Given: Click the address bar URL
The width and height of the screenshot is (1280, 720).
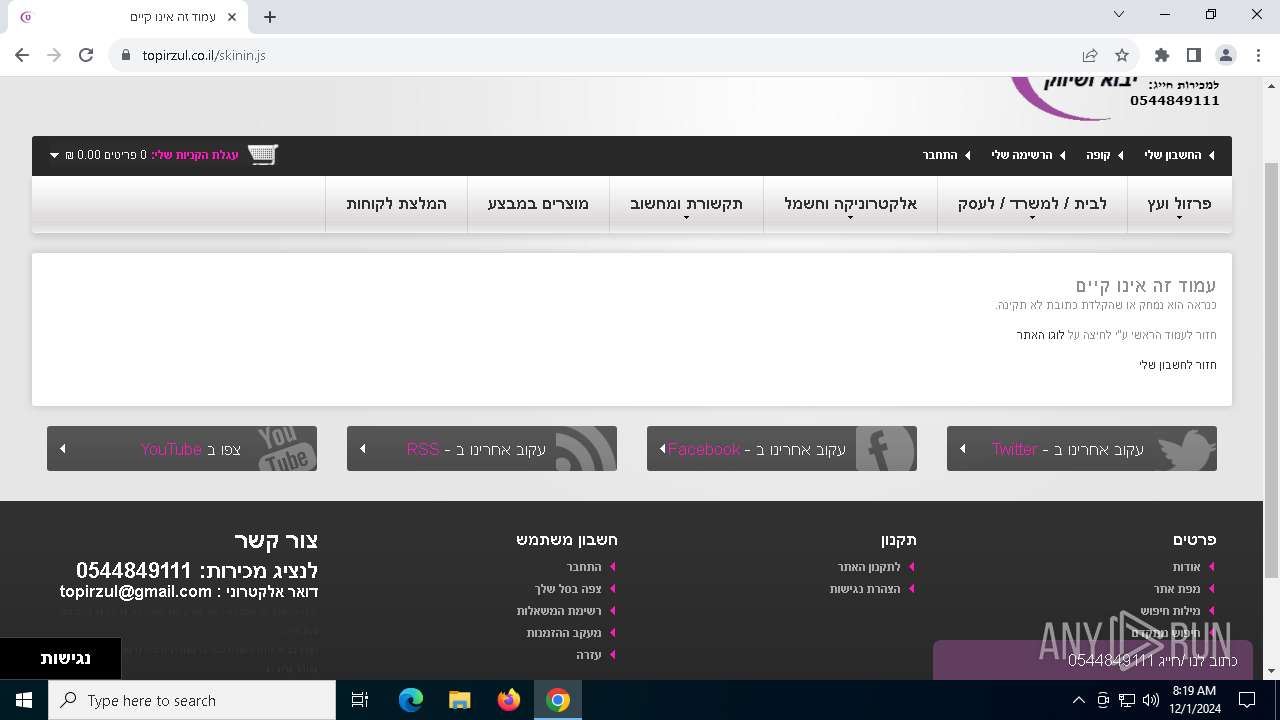Looking at the screenshot, I should pos(204,55).
